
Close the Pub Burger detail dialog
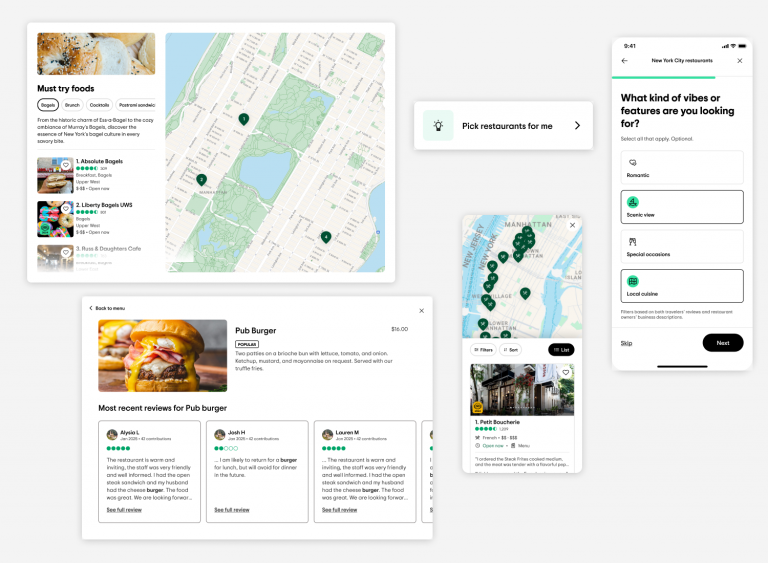[422, 311]
